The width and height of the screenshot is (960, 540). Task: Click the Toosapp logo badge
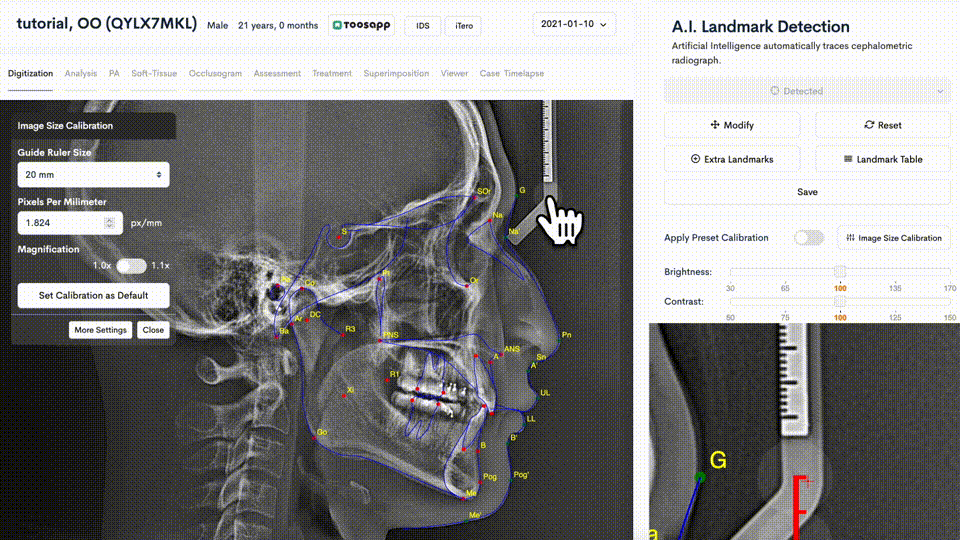click(x=361, y=25)
